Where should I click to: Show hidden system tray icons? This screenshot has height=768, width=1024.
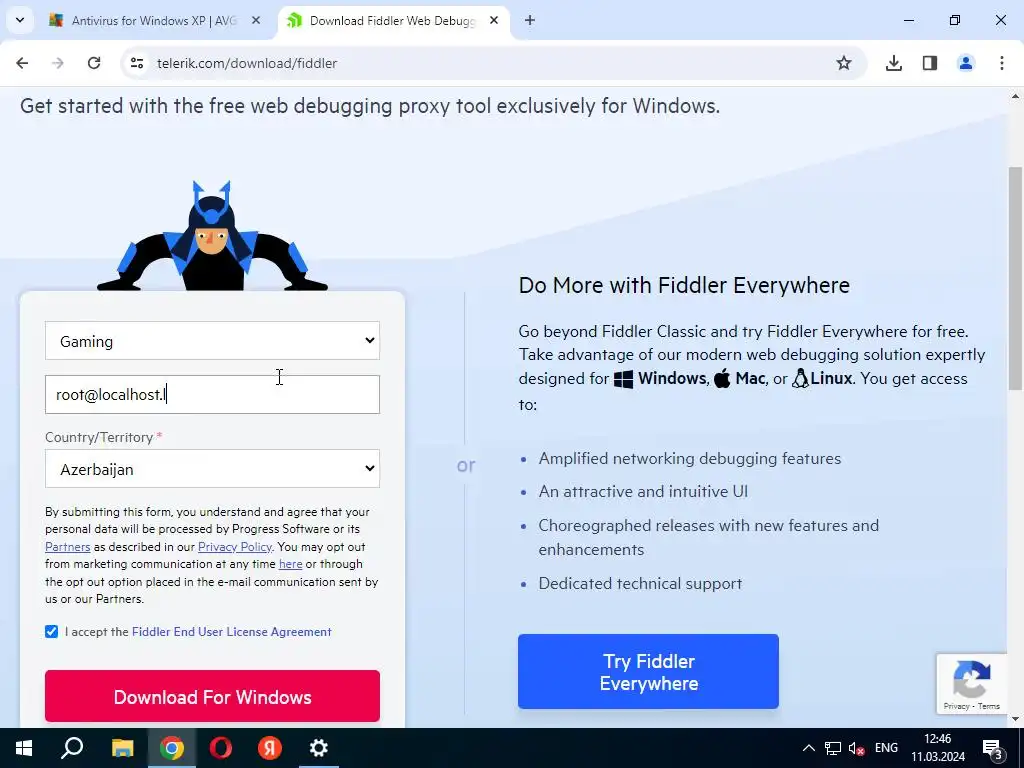(x=808, y=748)
